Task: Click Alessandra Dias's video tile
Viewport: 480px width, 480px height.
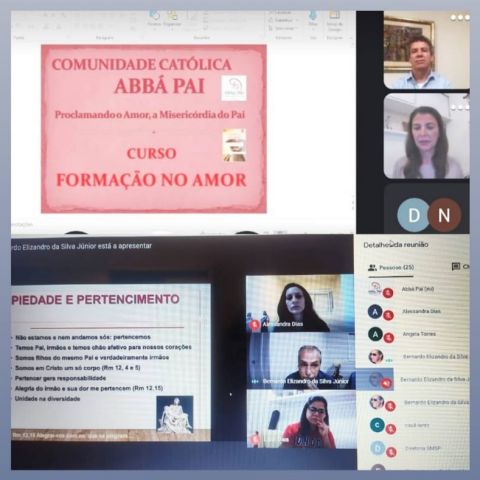Action: (x=300, y=303)
